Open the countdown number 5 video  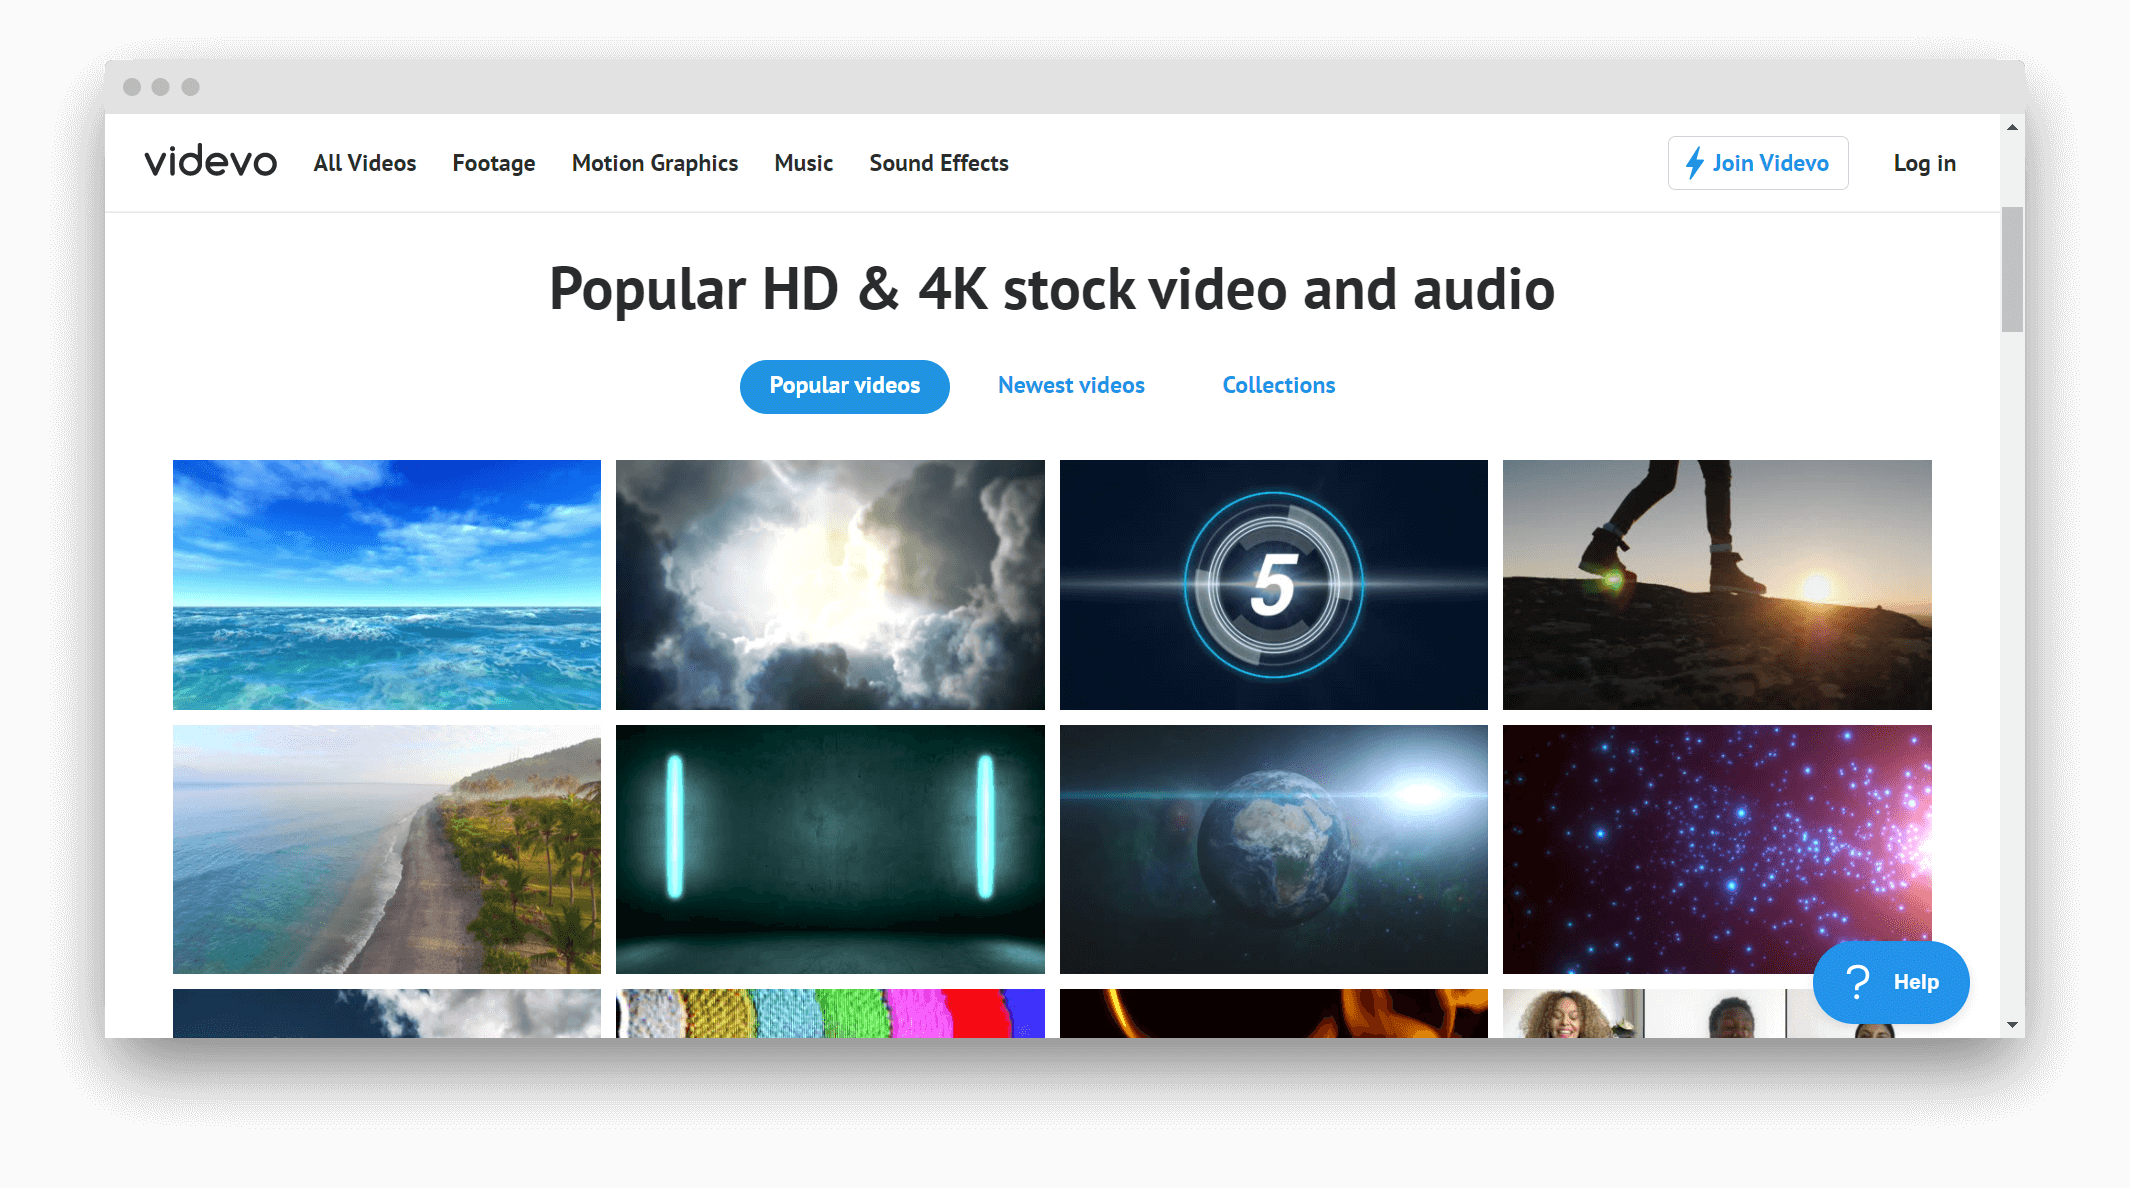1273,585
